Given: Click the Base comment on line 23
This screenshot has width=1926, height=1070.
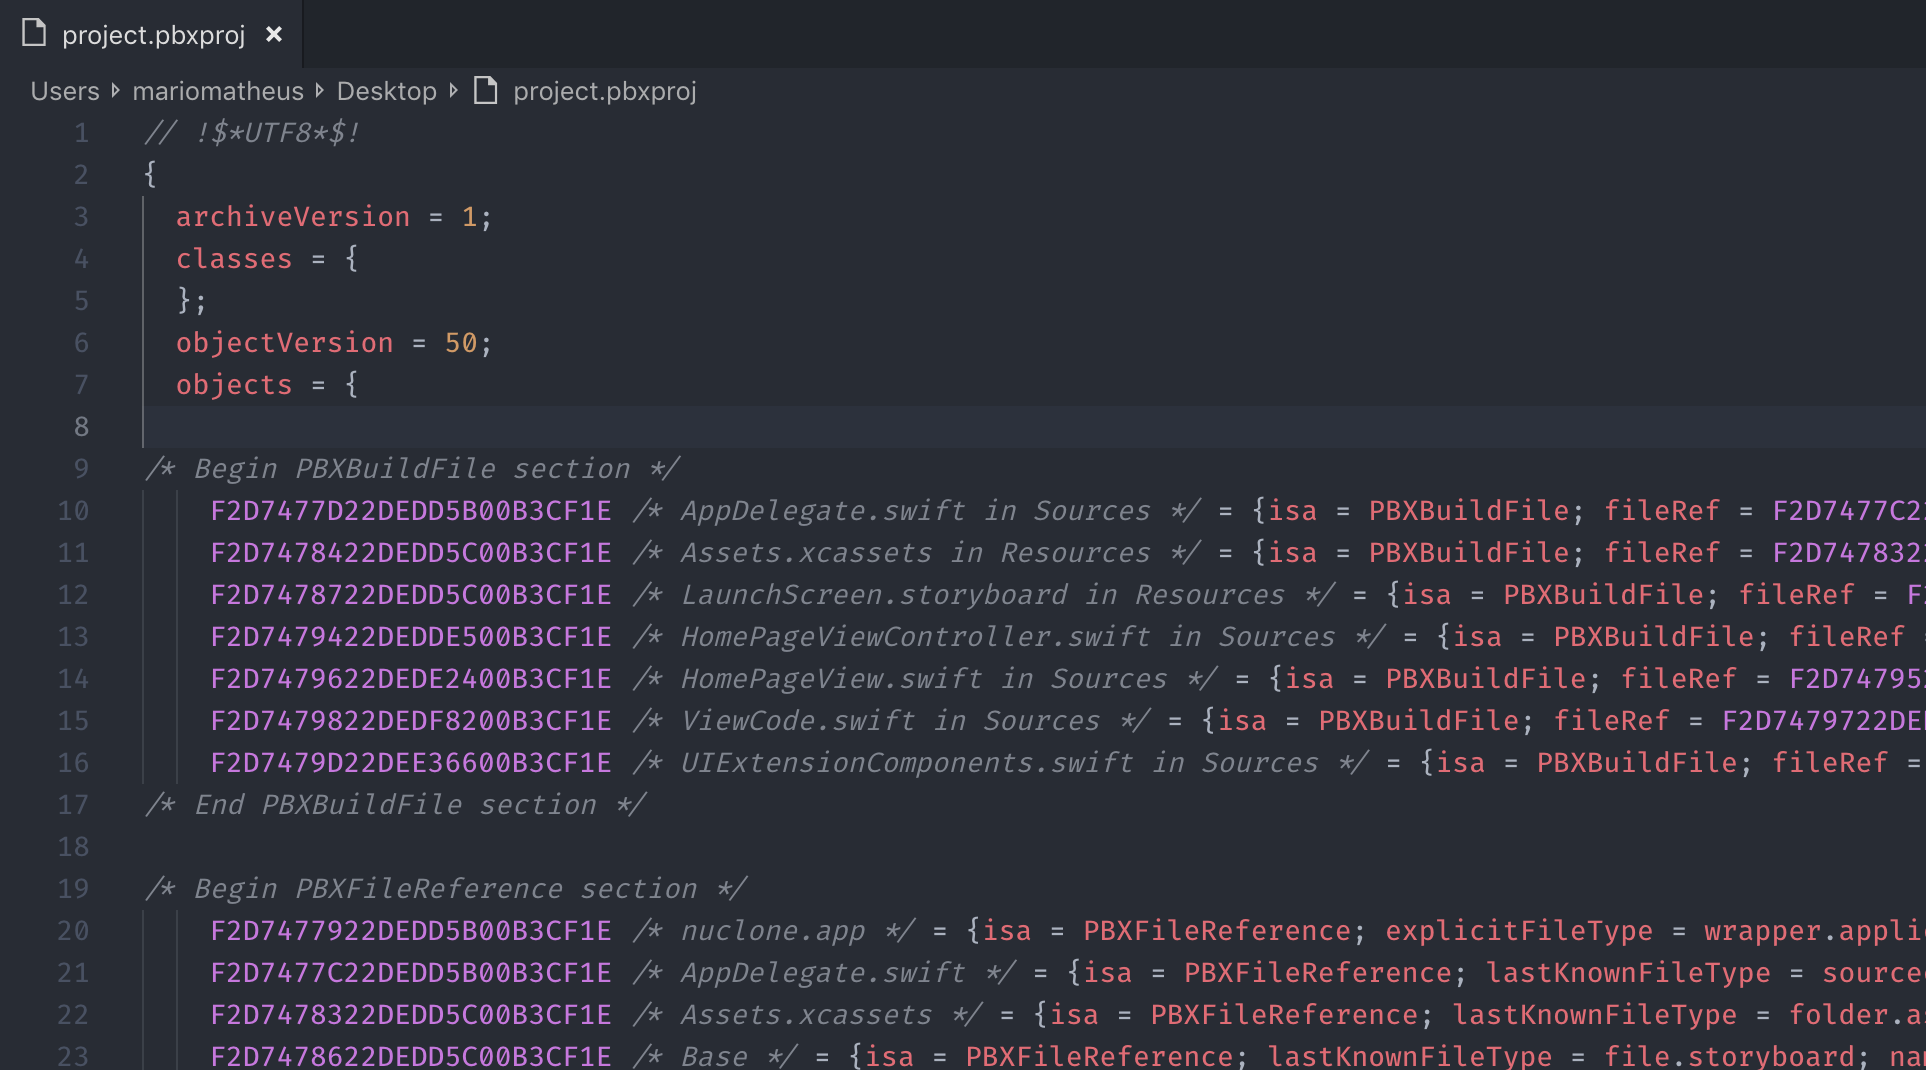Looking at the screenshot, I should click(714, 1056).
